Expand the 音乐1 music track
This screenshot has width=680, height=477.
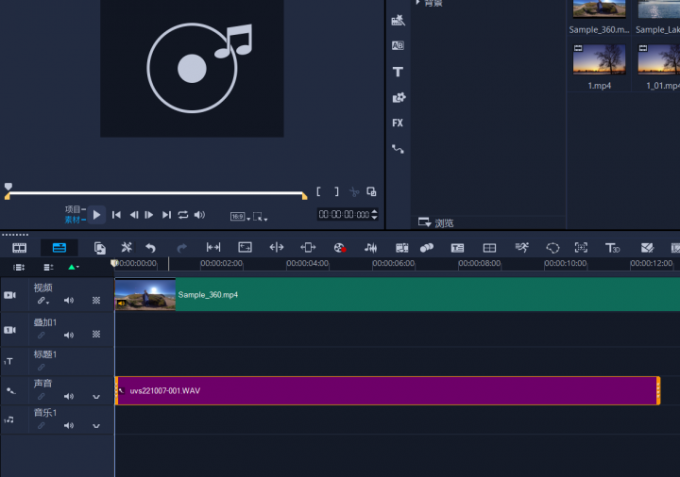pos(96,426)
